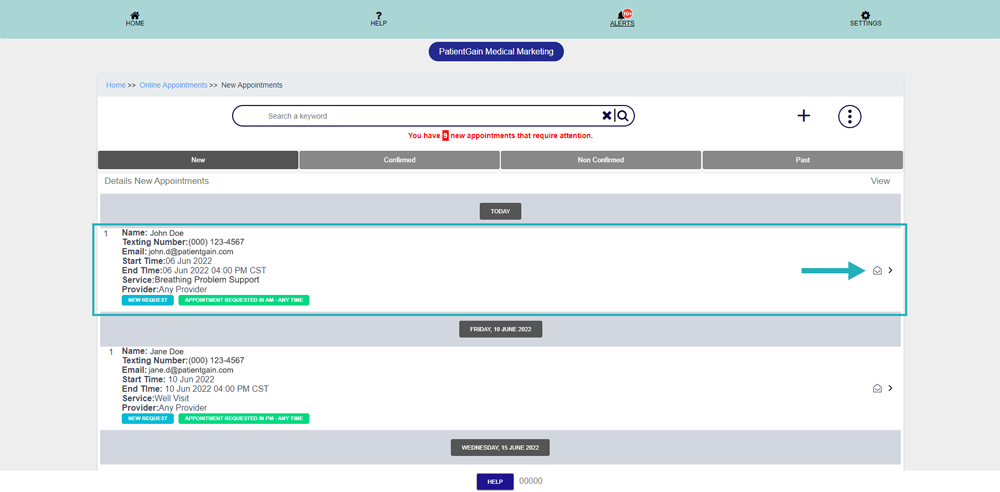
Task: Open the Alerts bell icon
Action: [x=622, y=15]
